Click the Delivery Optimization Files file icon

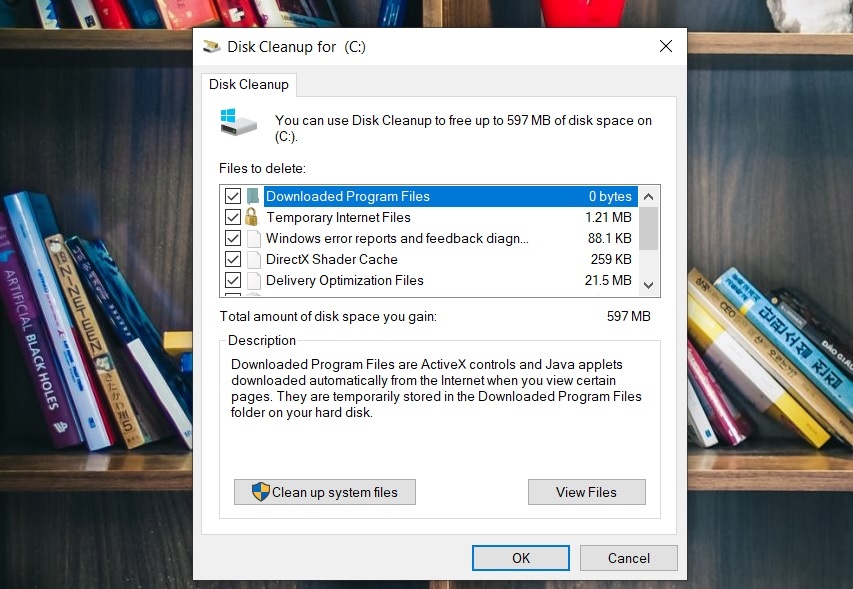[x=253, y=281]
